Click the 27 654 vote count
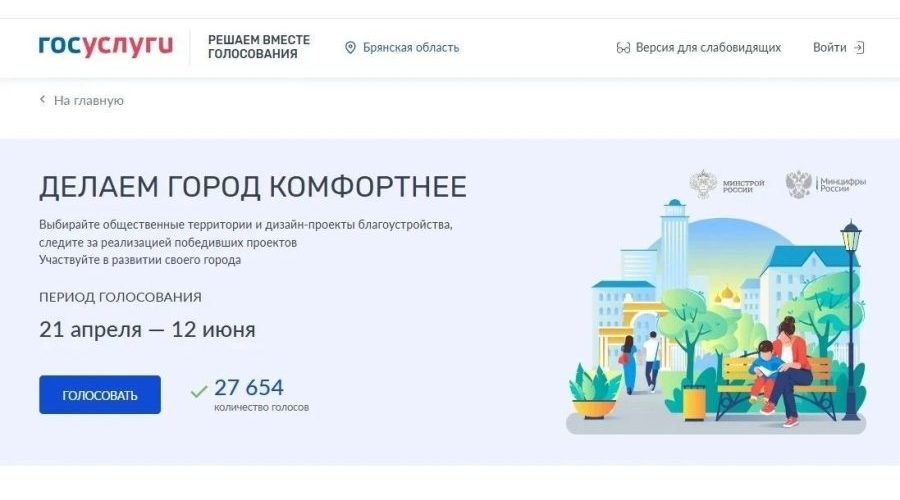The height and width of the screenshot is (500, 900). pos(249,387)
